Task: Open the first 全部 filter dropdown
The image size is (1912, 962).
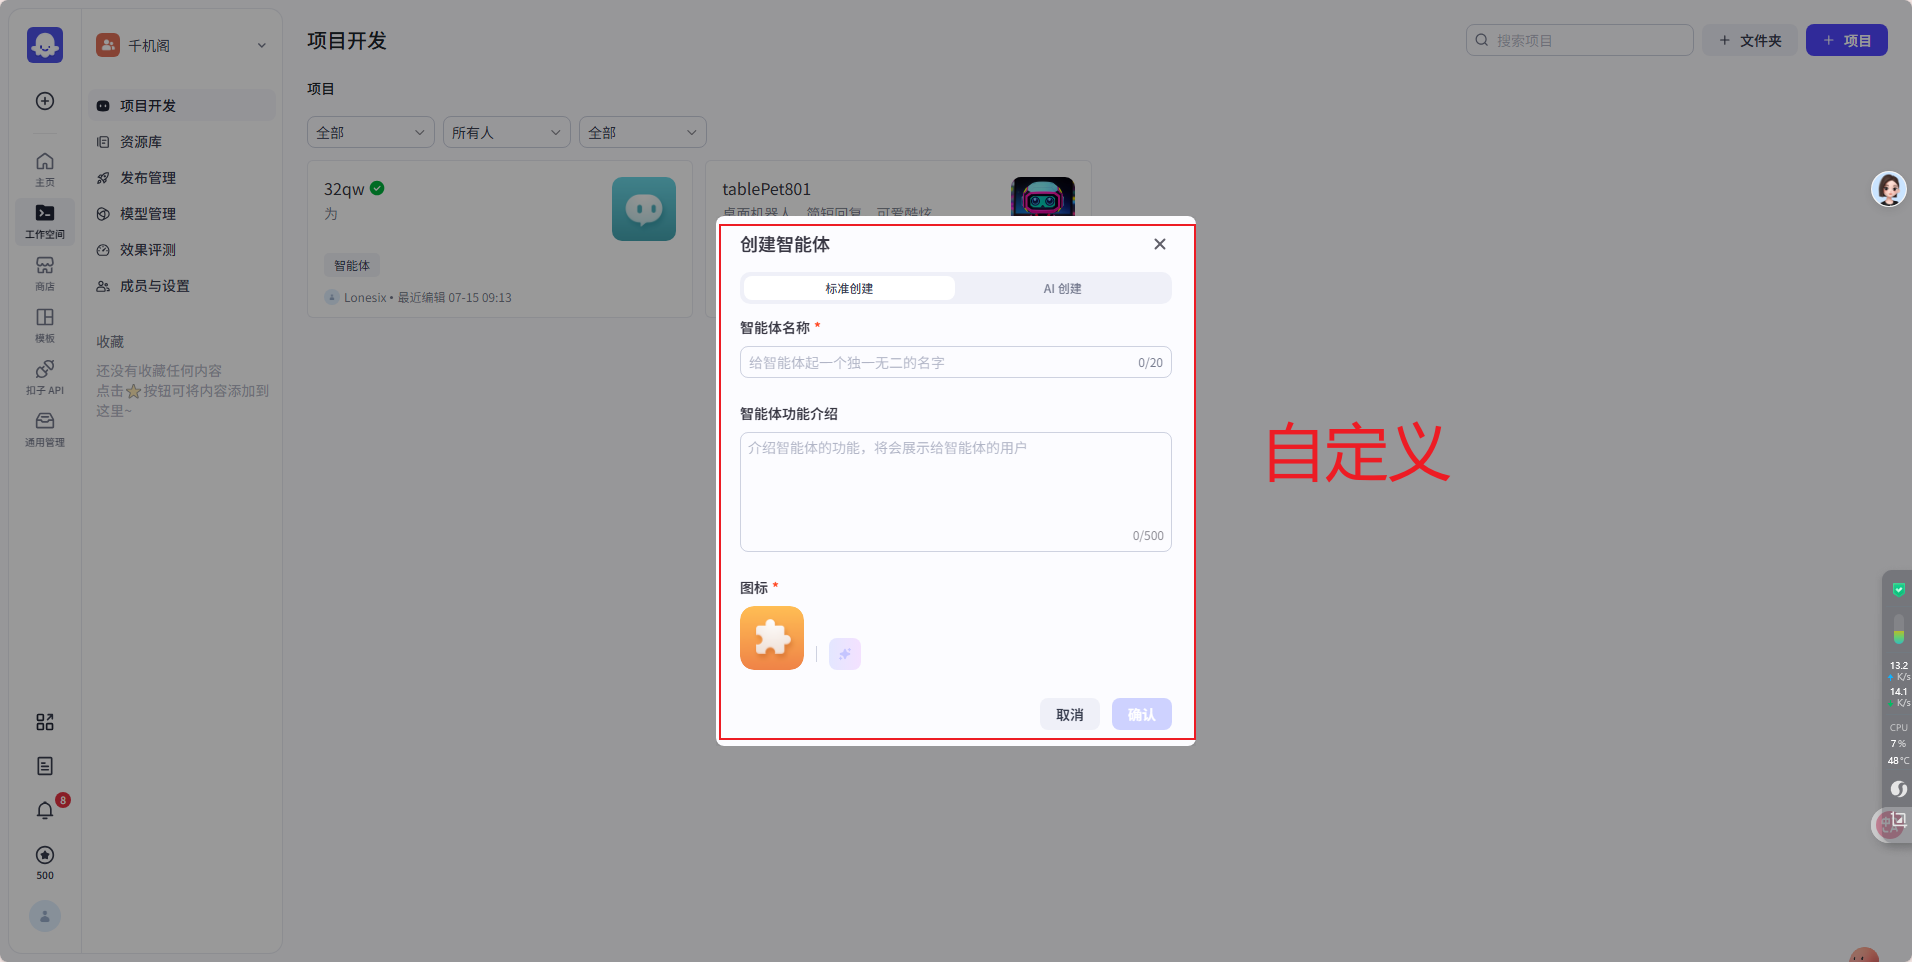Action: pos(370,132)
